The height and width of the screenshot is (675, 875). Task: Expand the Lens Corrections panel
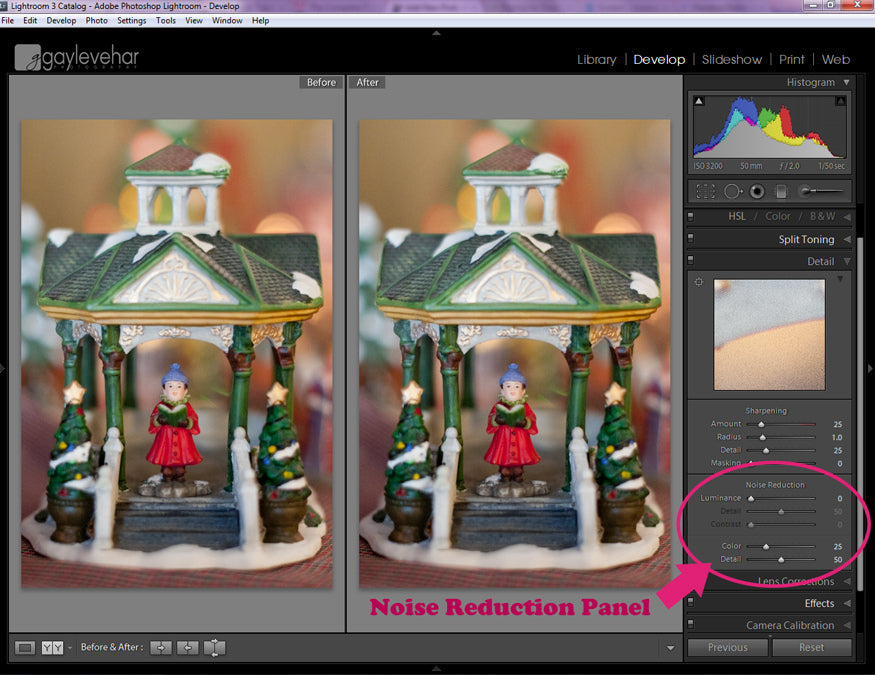tap(846, 582)
